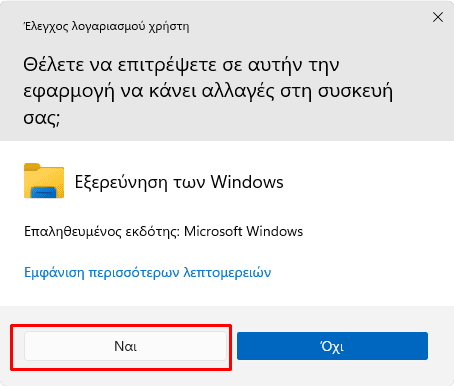The width and height of the screenshot is (454, 386).
Task: Click the Επαληθευμένος εκδότης publisher line
Action: pos(163,231)
